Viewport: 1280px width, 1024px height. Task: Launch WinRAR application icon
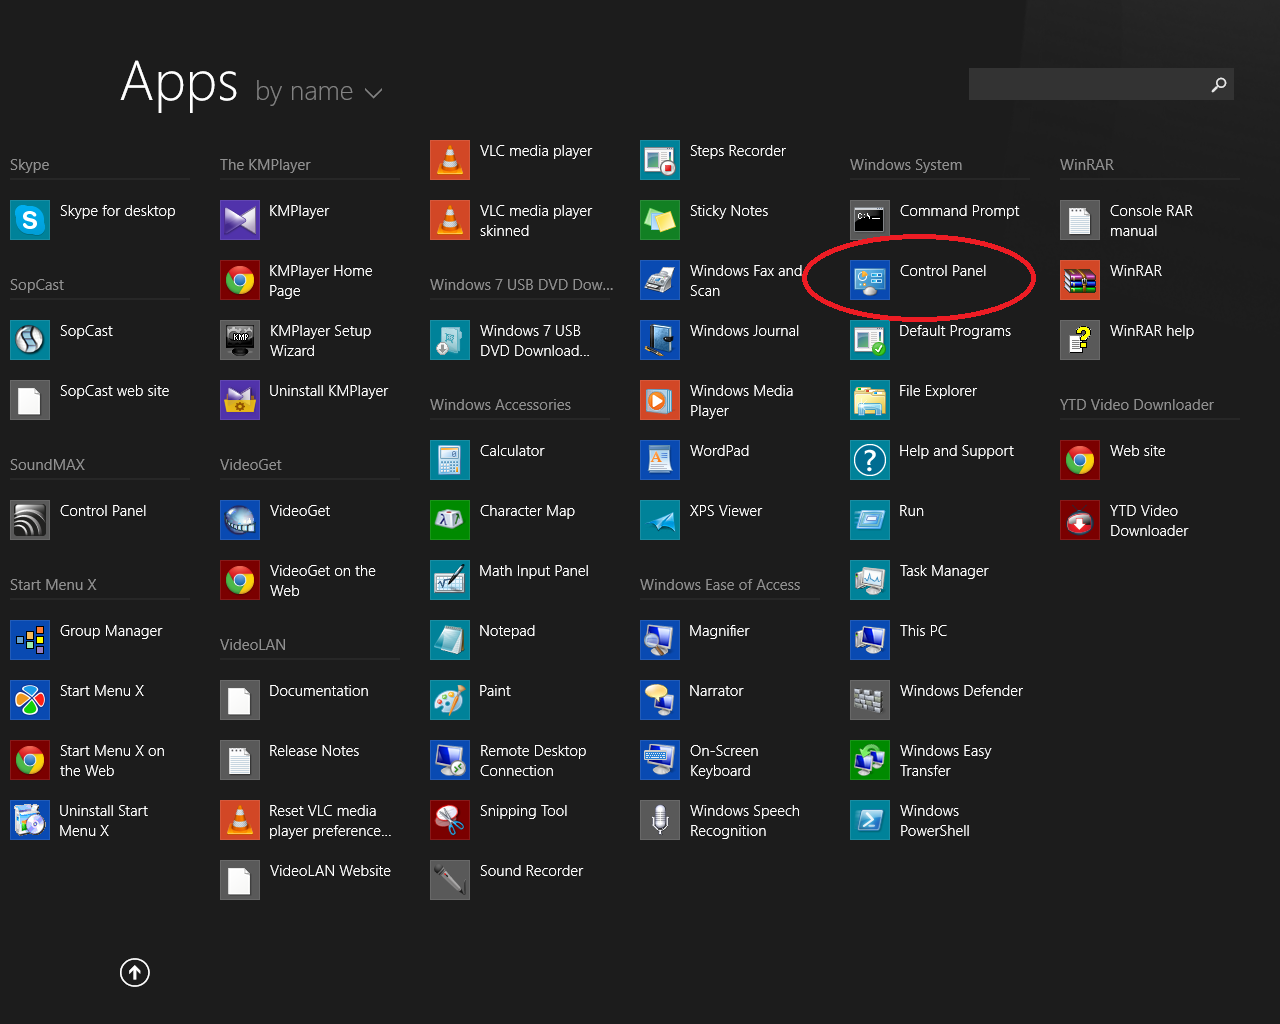[1080, 280]
